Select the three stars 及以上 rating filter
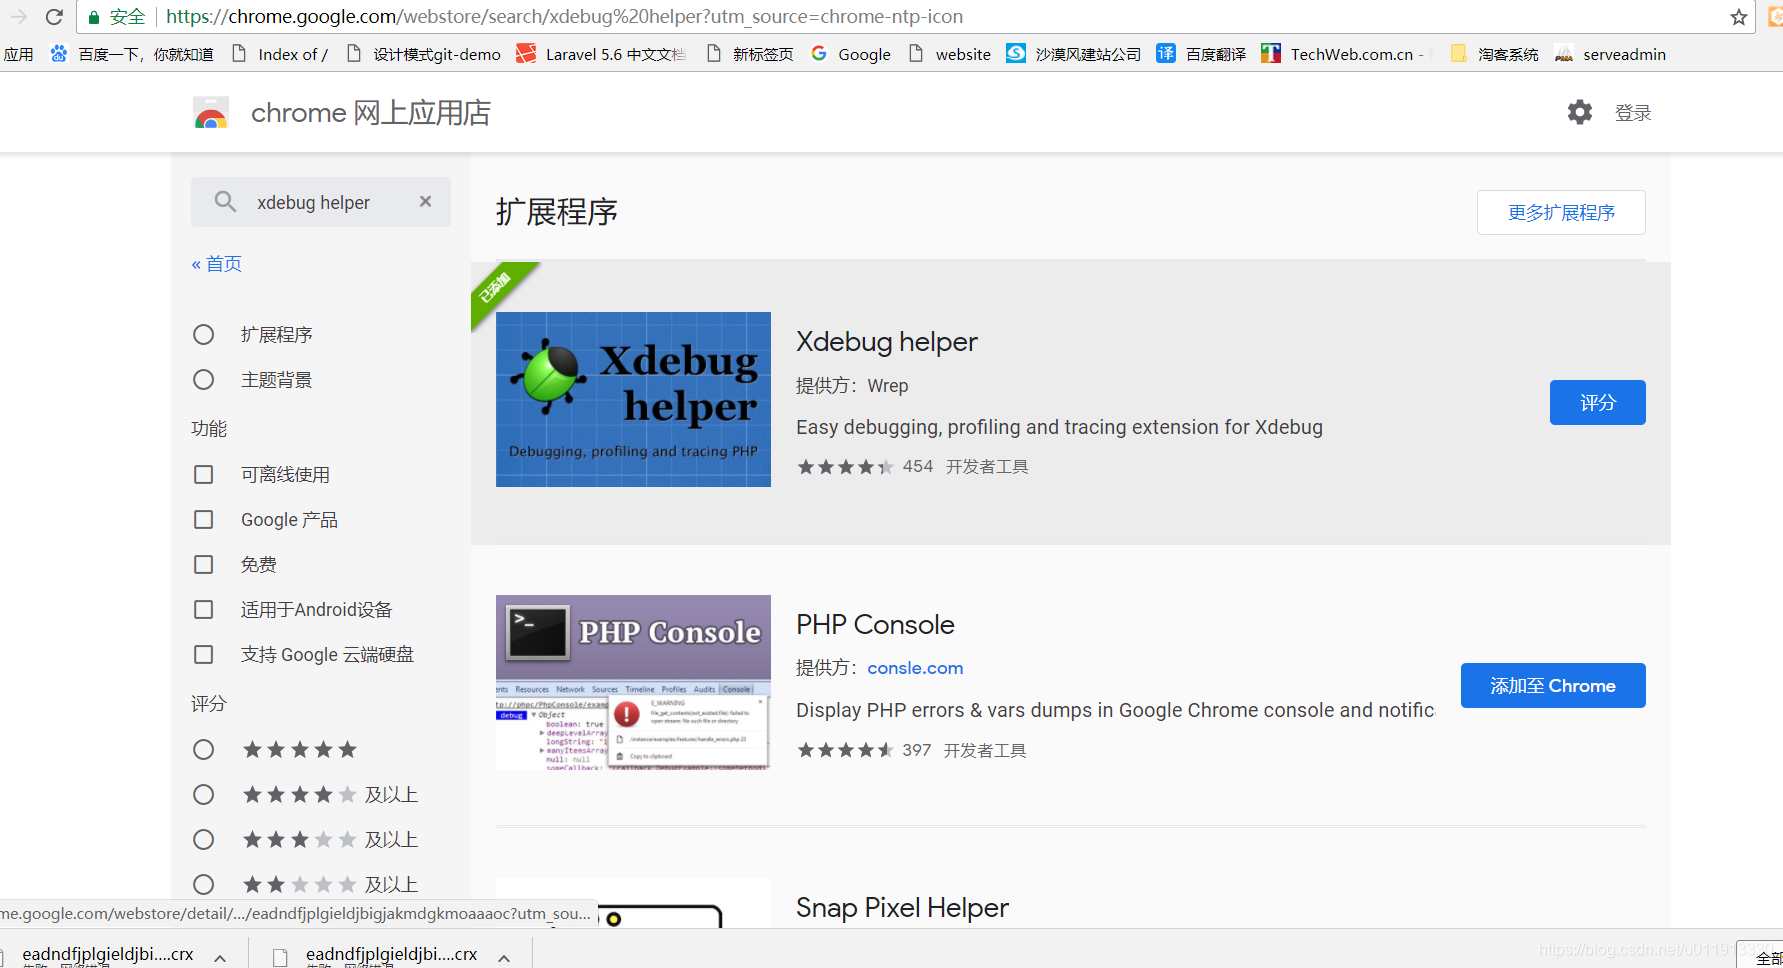 click(x=204, y=839)
